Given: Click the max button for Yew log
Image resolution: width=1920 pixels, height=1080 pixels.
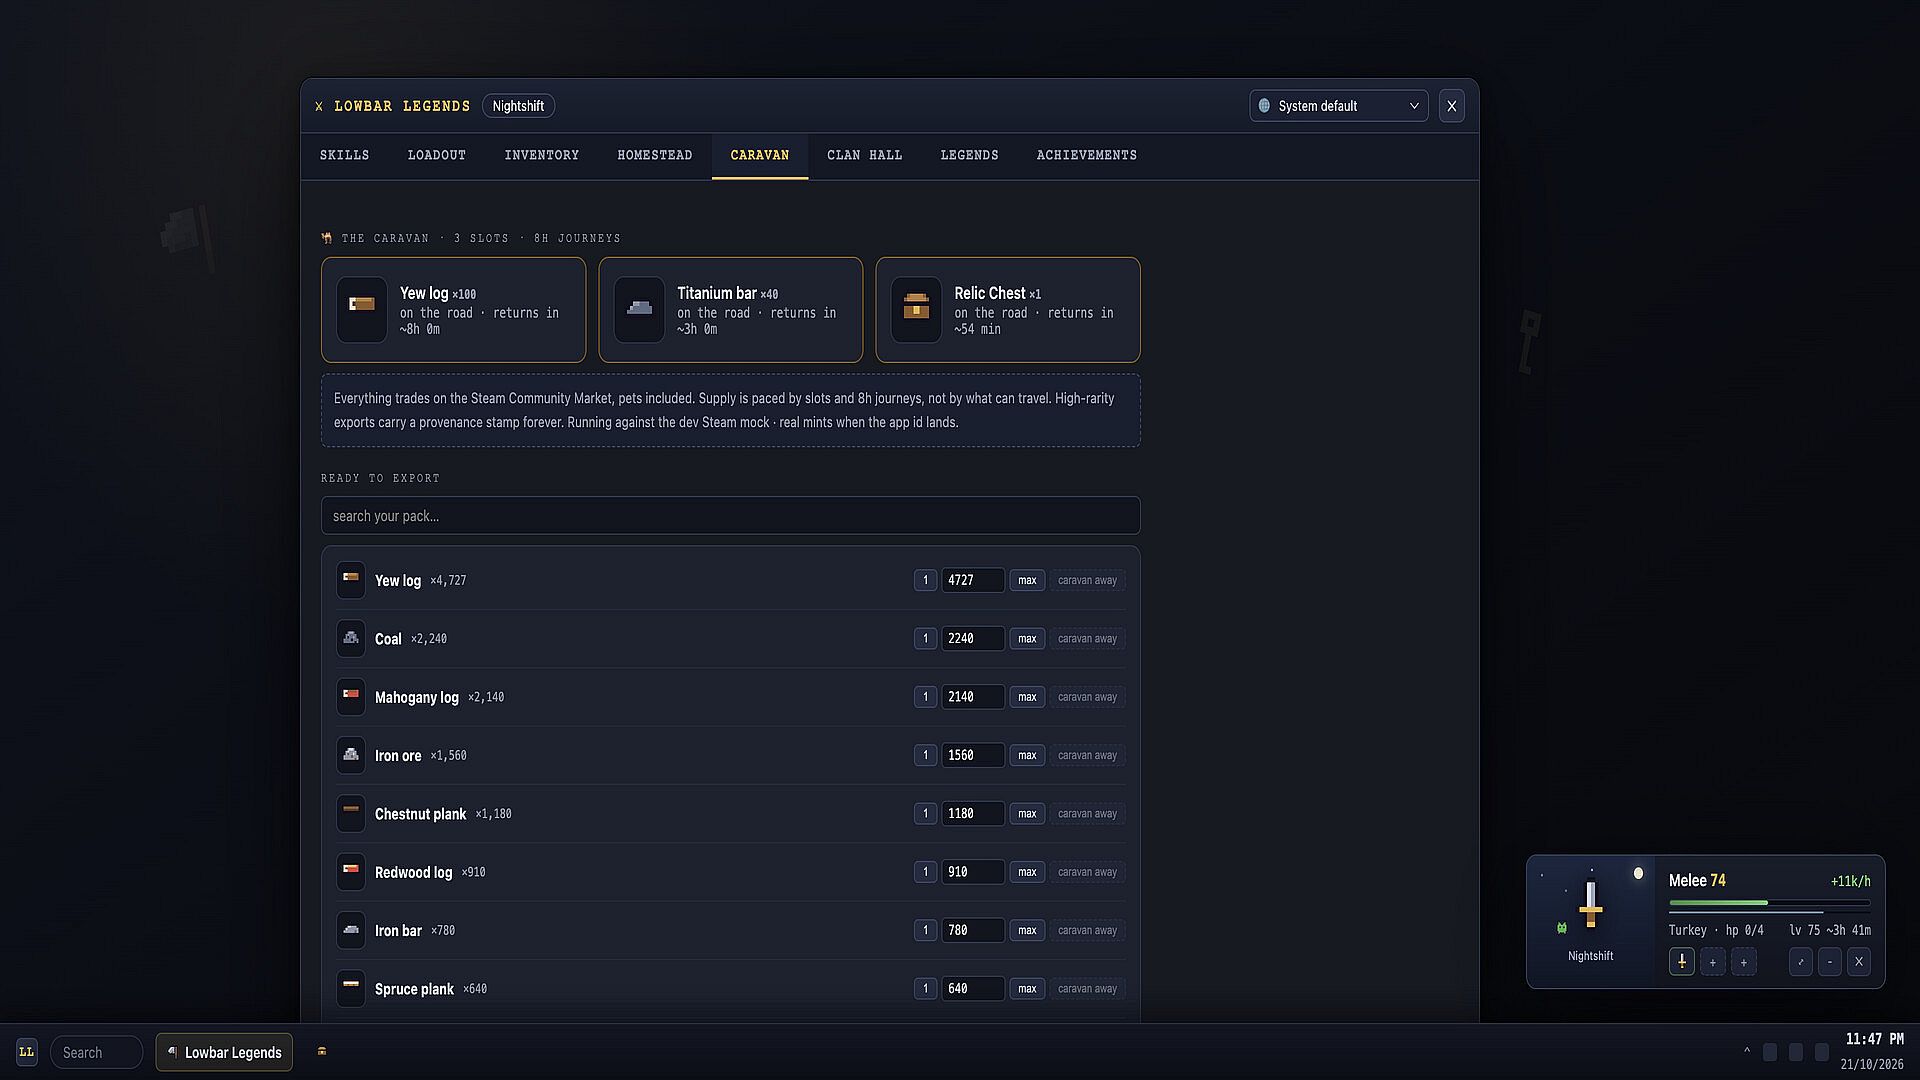Looking at the screenshot, I should [1027, 580].
